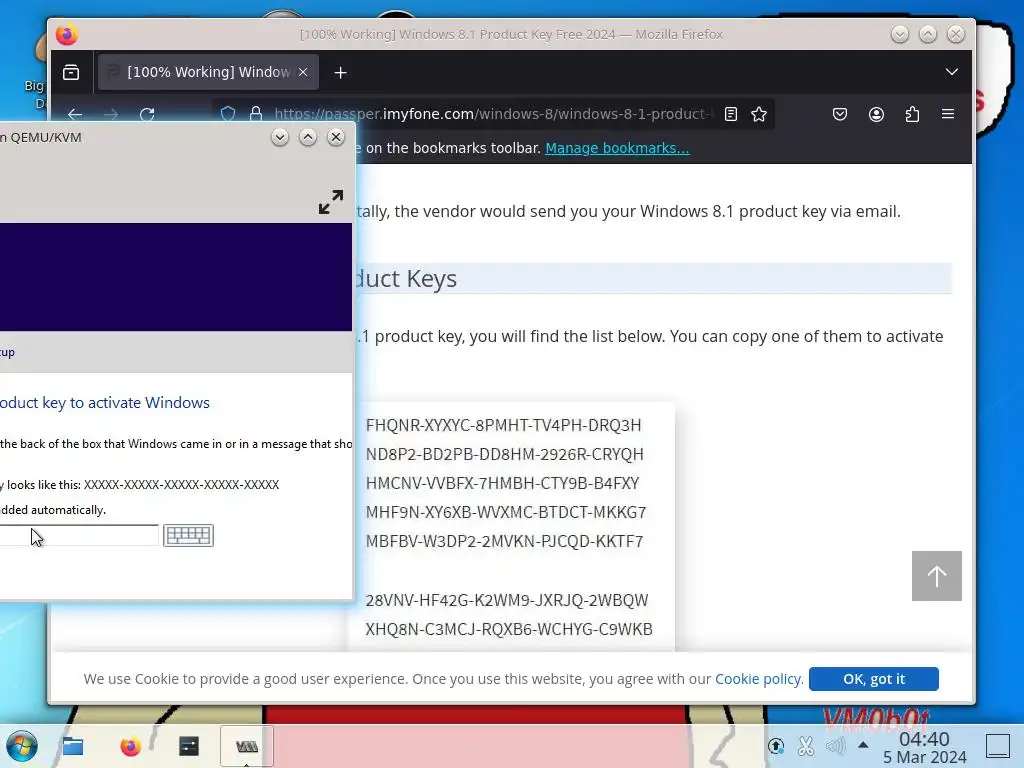Viewport: 1024px width, 768px height.
Task: Click the Firefox URL address field
Action: (x=493, y=114)
